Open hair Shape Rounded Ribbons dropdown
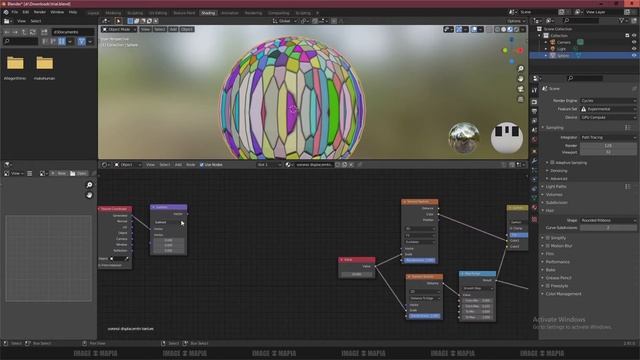Image resolution: width=640 pixels, height=360 pixels. click(608, 220)
